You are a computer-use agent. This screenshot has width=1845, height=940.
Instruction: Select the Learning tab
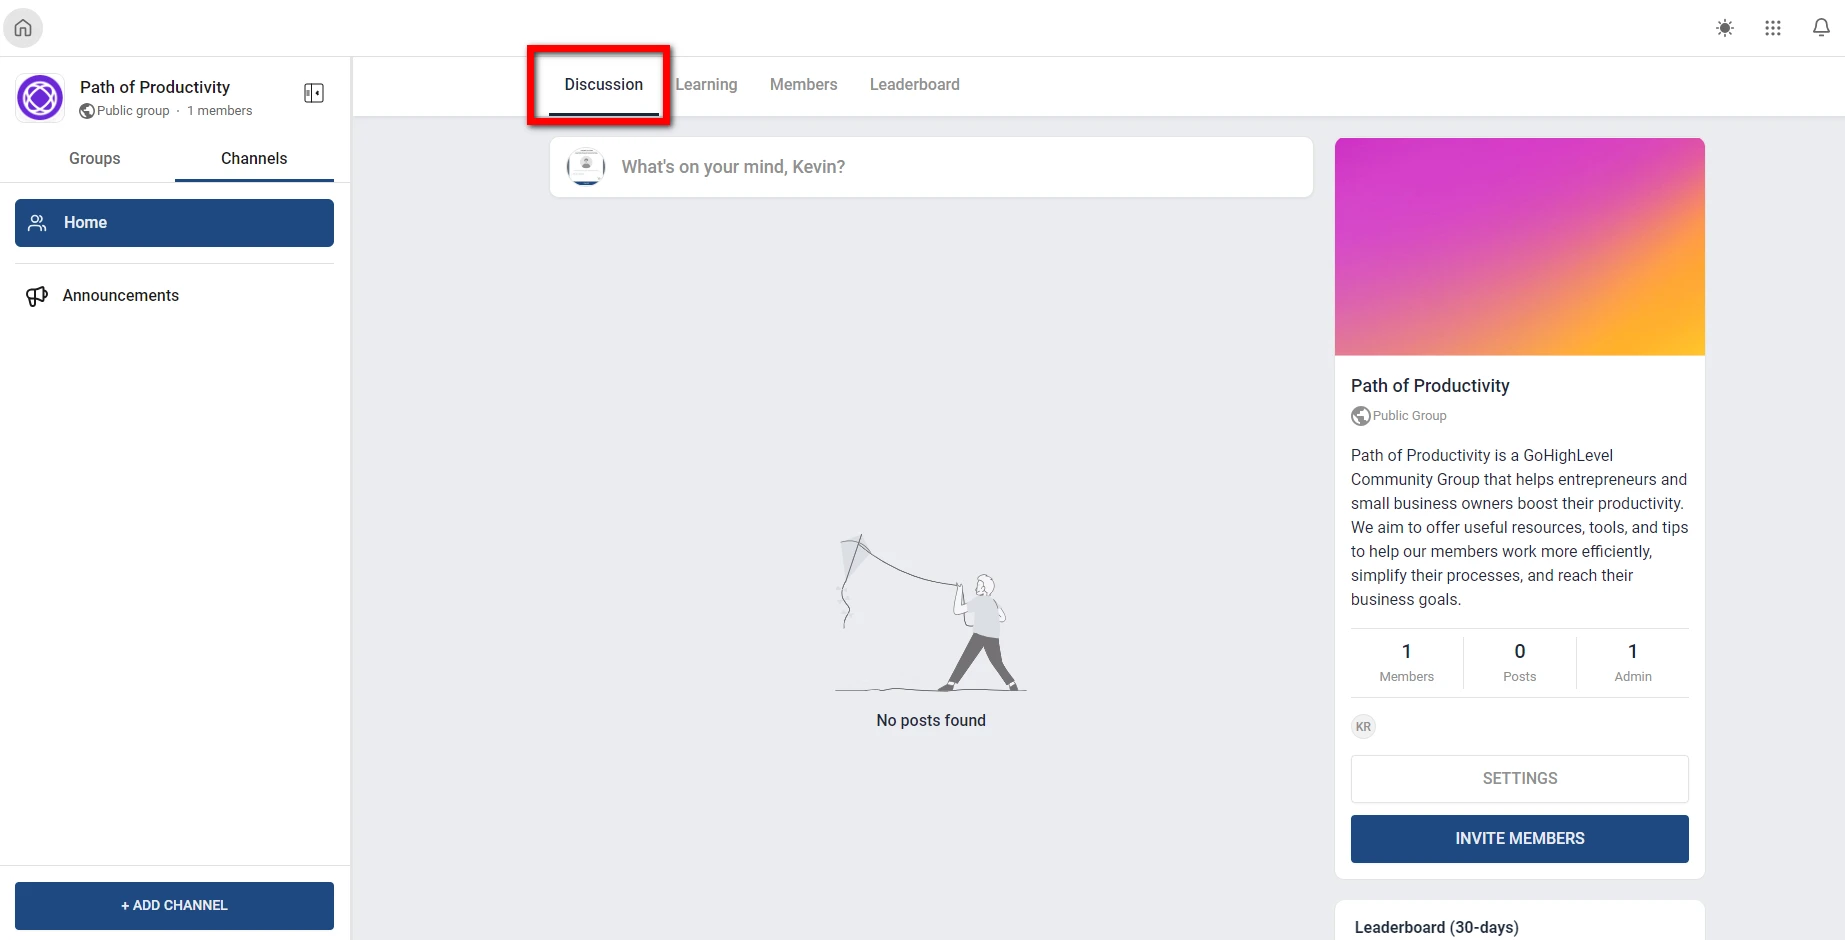coord(706,85)
